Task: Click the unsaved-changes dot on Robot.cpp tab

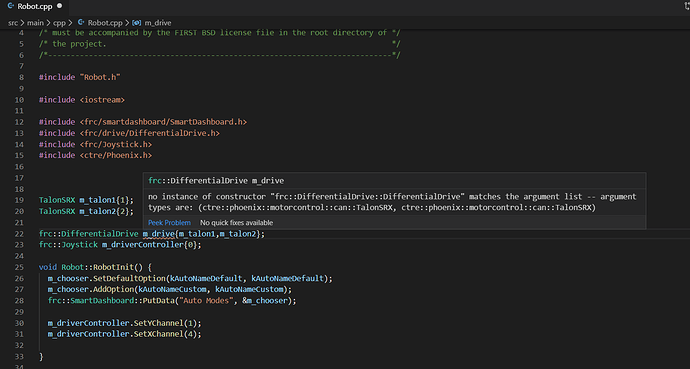Action: click(x=59, y=6)
